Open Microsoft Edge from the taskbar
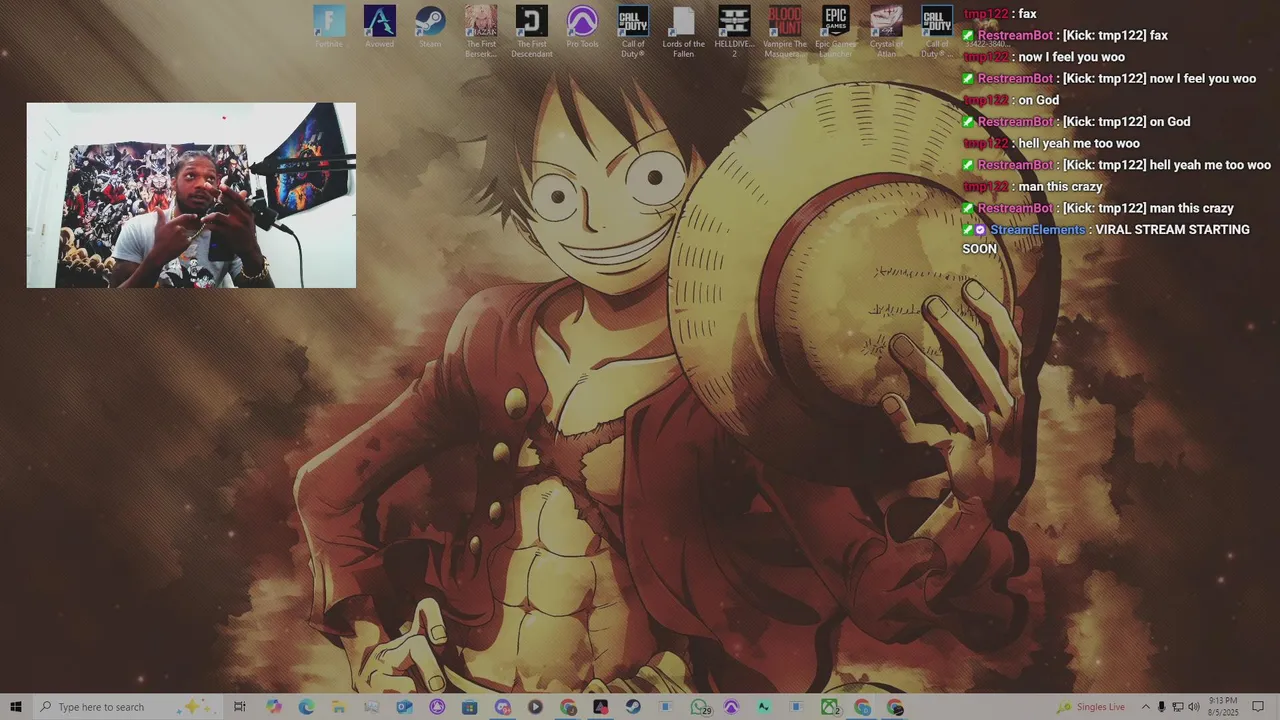The image size is (1280, 720). [306, 707]
